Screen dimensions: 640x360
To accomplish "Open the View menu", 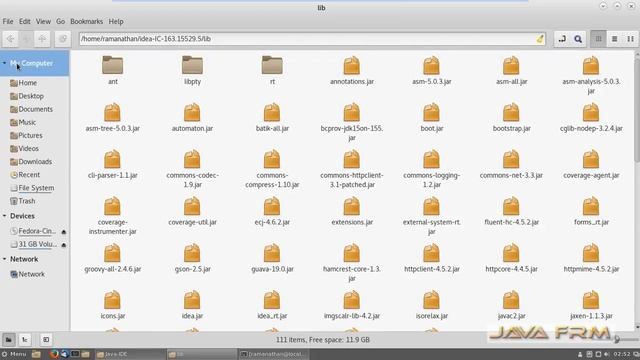I will (43, 21).
